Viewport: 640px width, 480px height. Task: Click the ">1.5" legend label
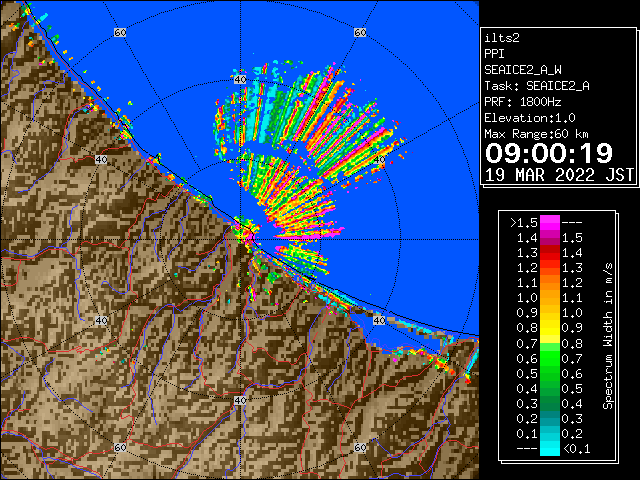click(524, 223)
